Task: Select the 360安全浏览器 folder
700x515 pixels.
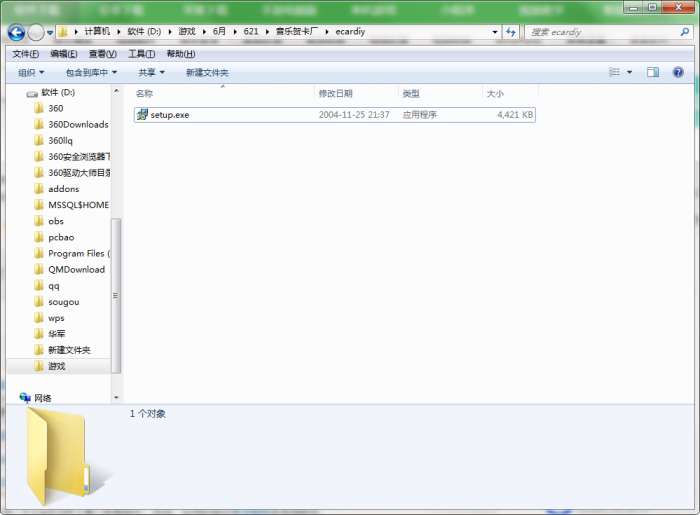Action: [x=79, y=157]
